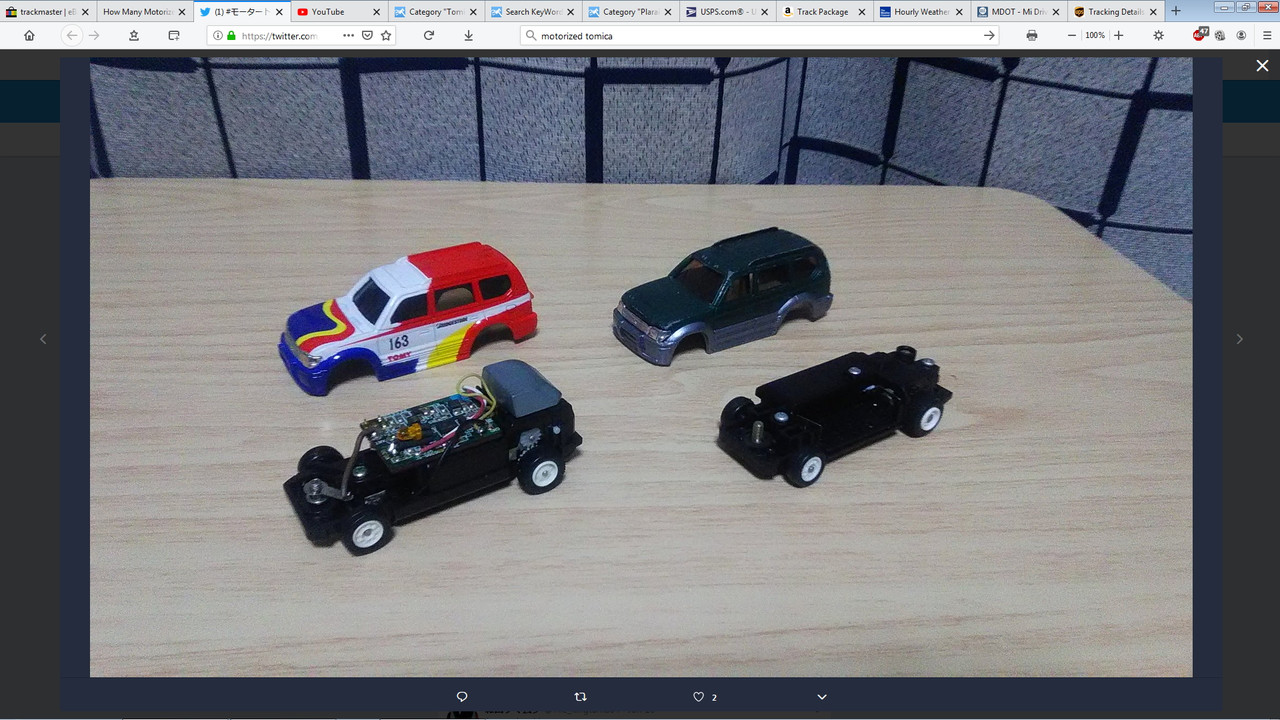This screenshot has height=720, width=1280.
Task: Navigate forward with the forward arrow
Action: (95, 35)
